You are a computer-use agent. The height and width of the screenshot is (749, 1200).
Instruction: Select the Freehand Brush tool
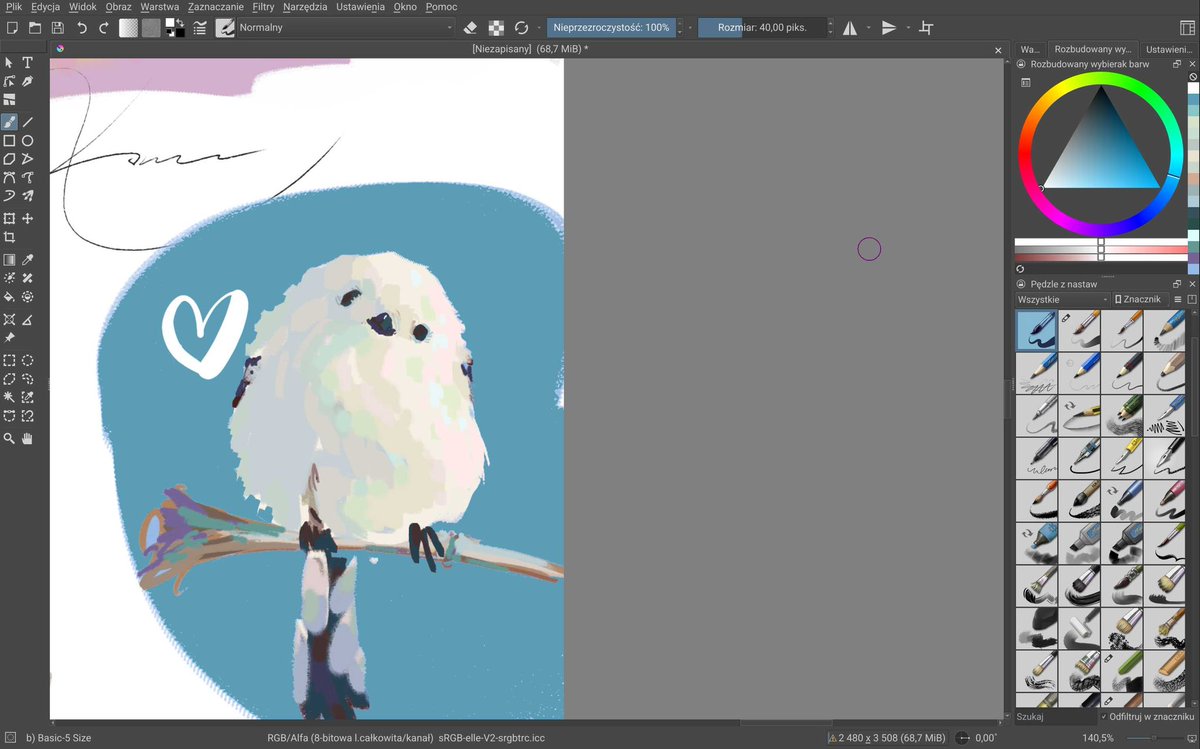tap(9, 122)
